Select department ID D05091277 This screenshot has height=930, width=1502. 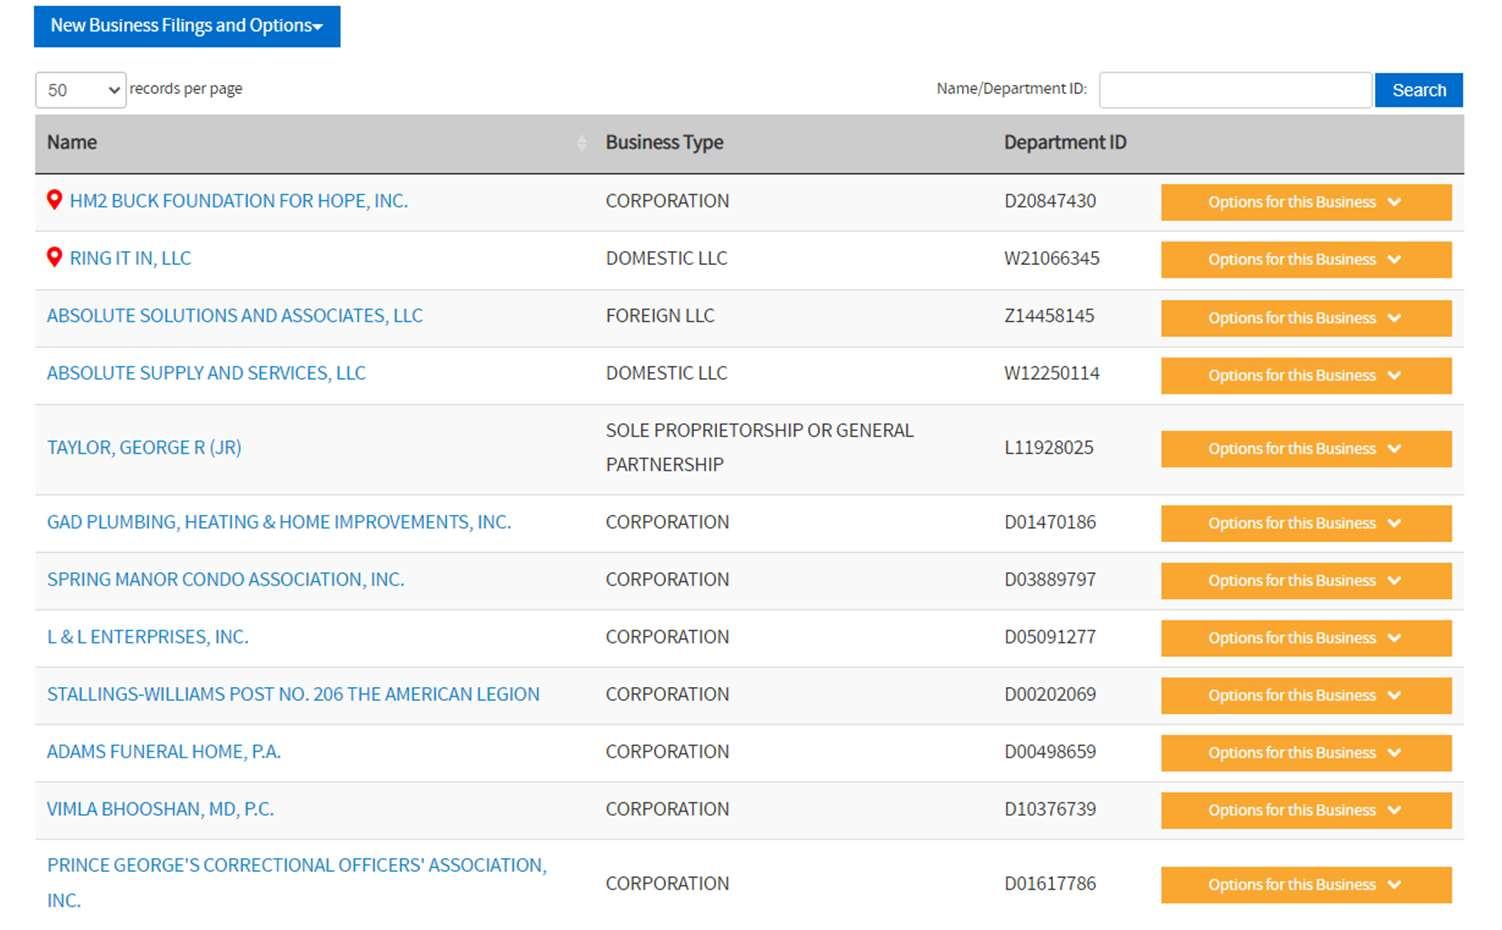1050,637
